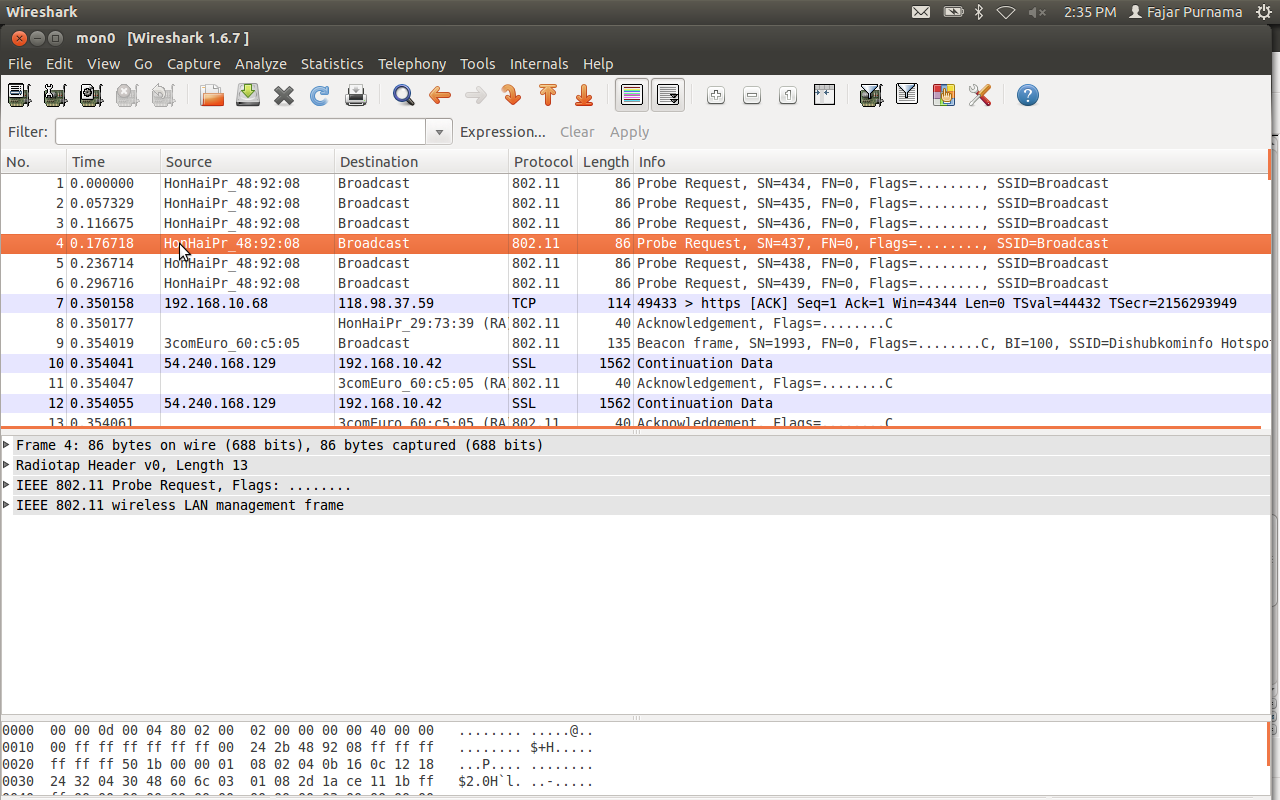Select TCP packet 7 from 192.168.10.68
Image resolution: width=1280 pixels, height=800 pixels.
(x=636, y=303)
